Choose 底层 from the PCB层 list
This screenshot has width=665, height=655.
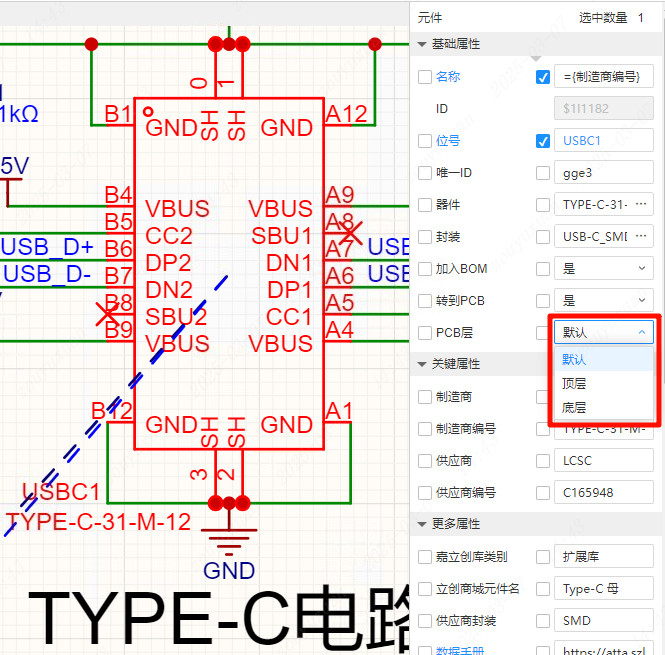click(574, 408)
